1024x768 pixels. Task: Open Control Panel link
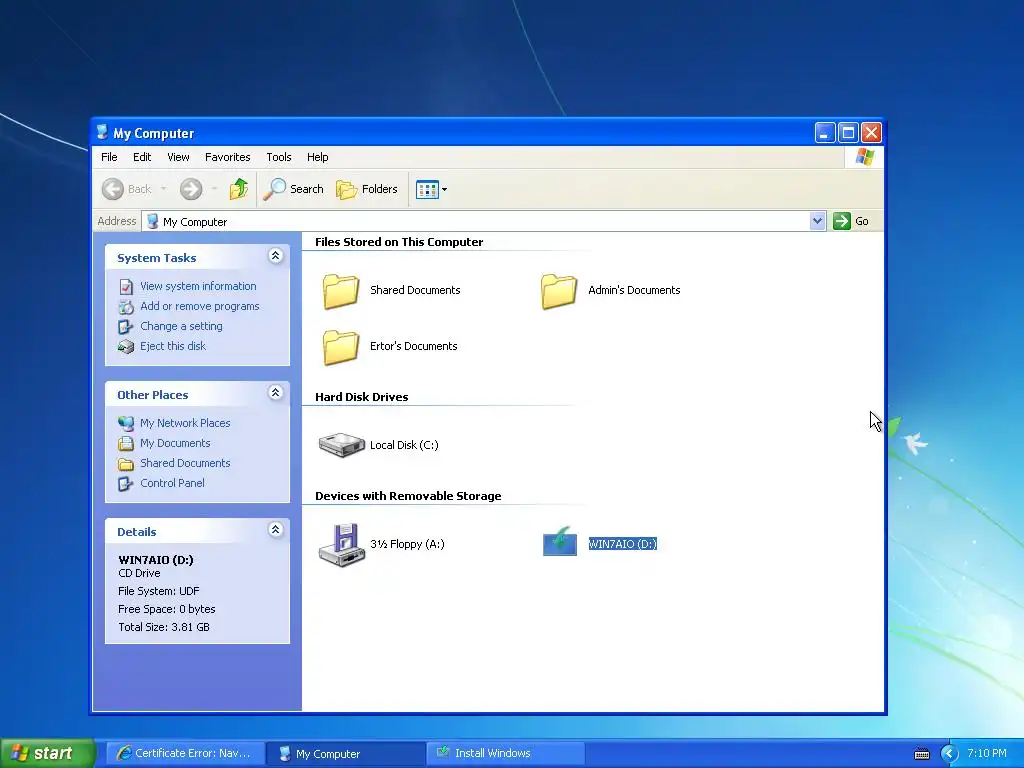click(x=172, y=483)
